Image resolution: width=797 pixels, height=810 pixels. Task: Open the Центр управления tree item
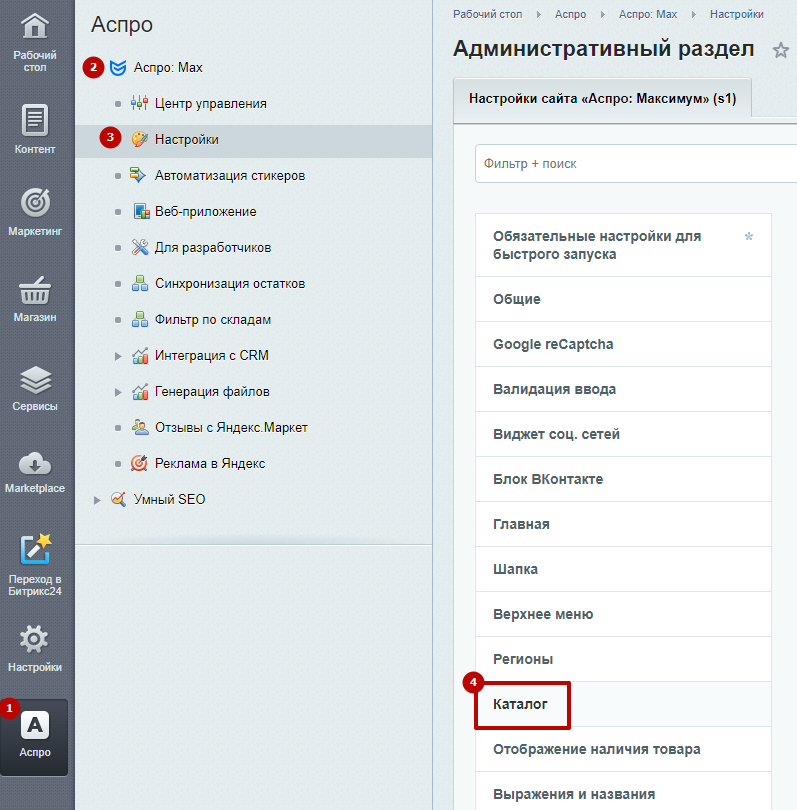211,103
